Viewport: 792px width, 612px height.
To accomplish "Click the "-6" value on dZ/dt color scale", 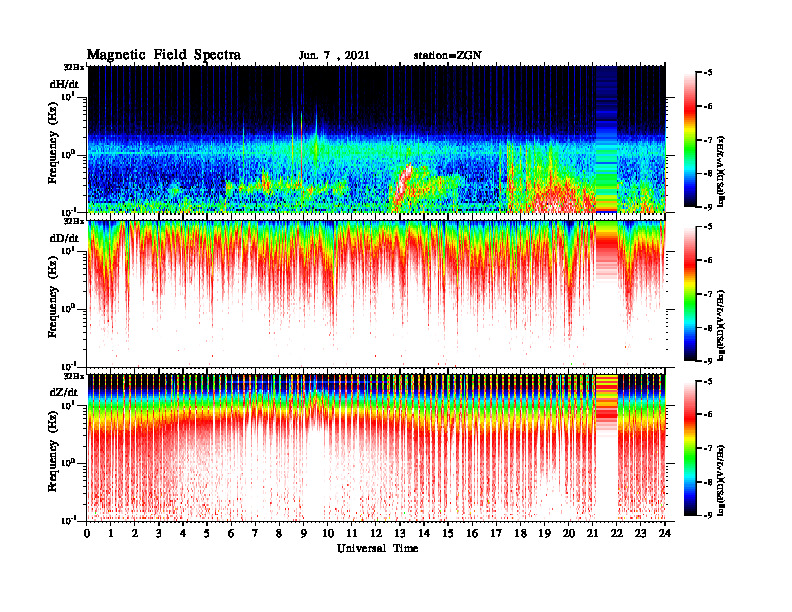I will 707,414.
